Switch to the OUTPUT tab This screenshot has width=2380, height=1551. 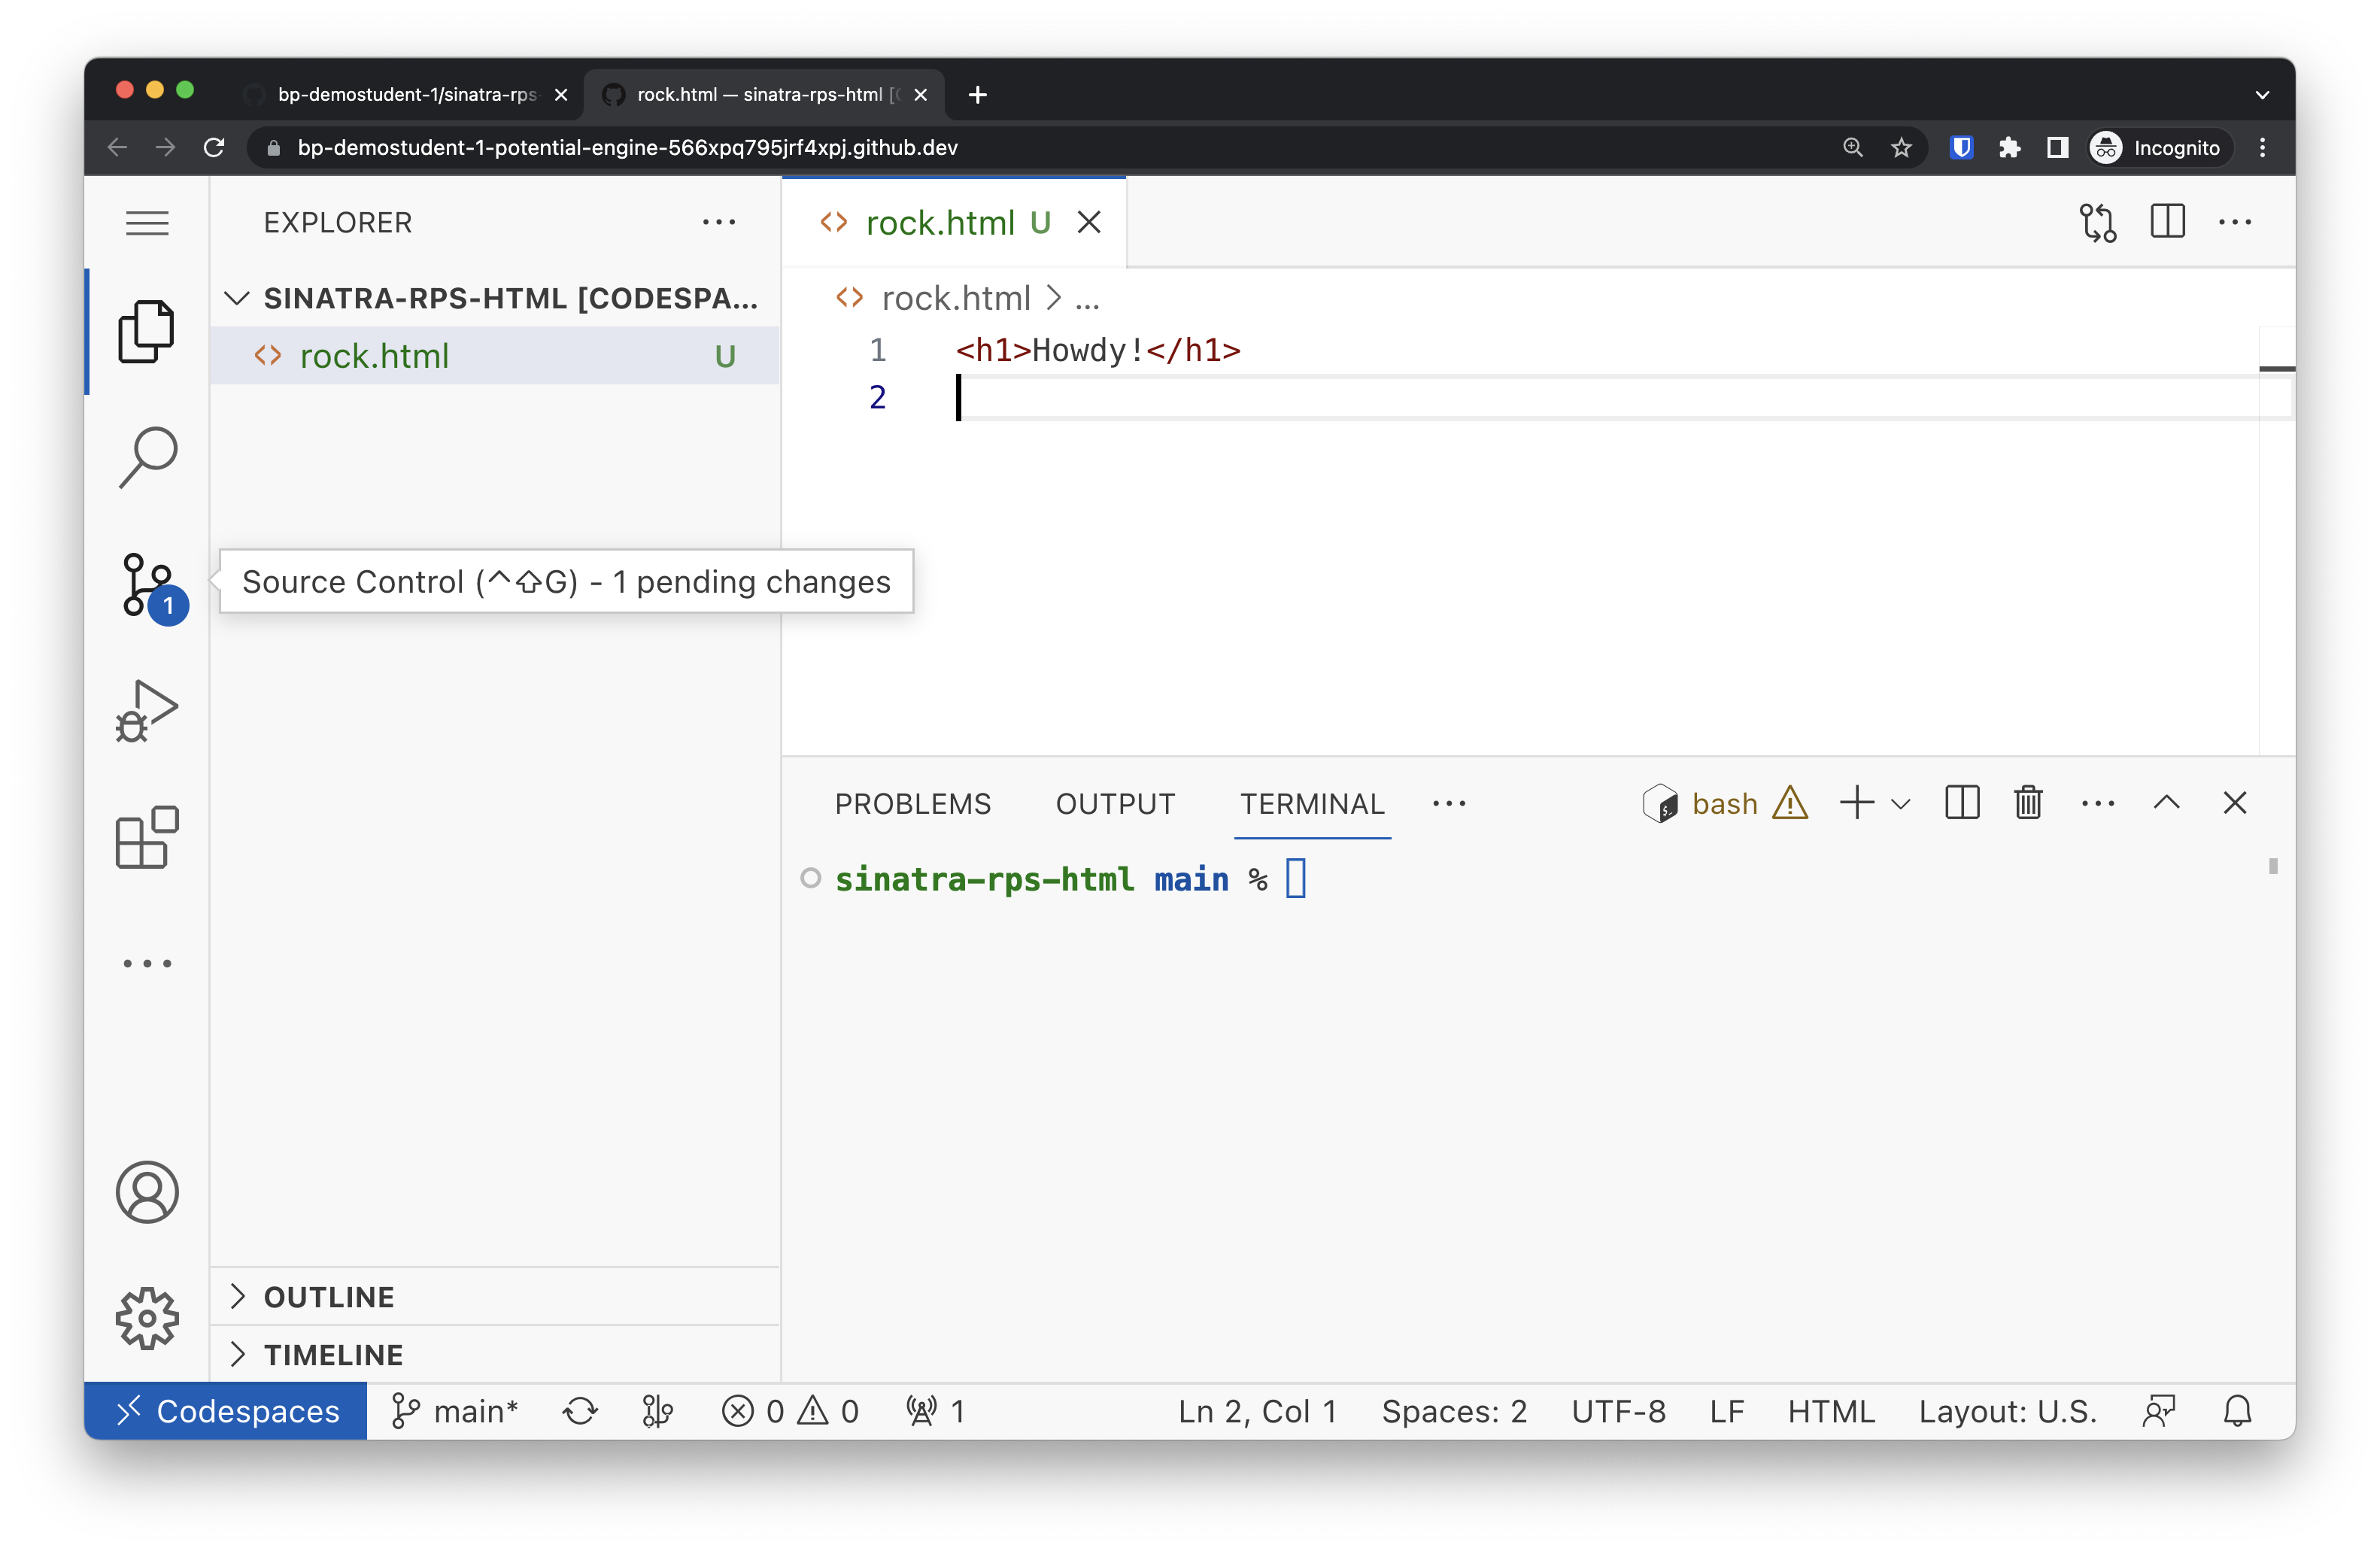(x=1115, y=804)
